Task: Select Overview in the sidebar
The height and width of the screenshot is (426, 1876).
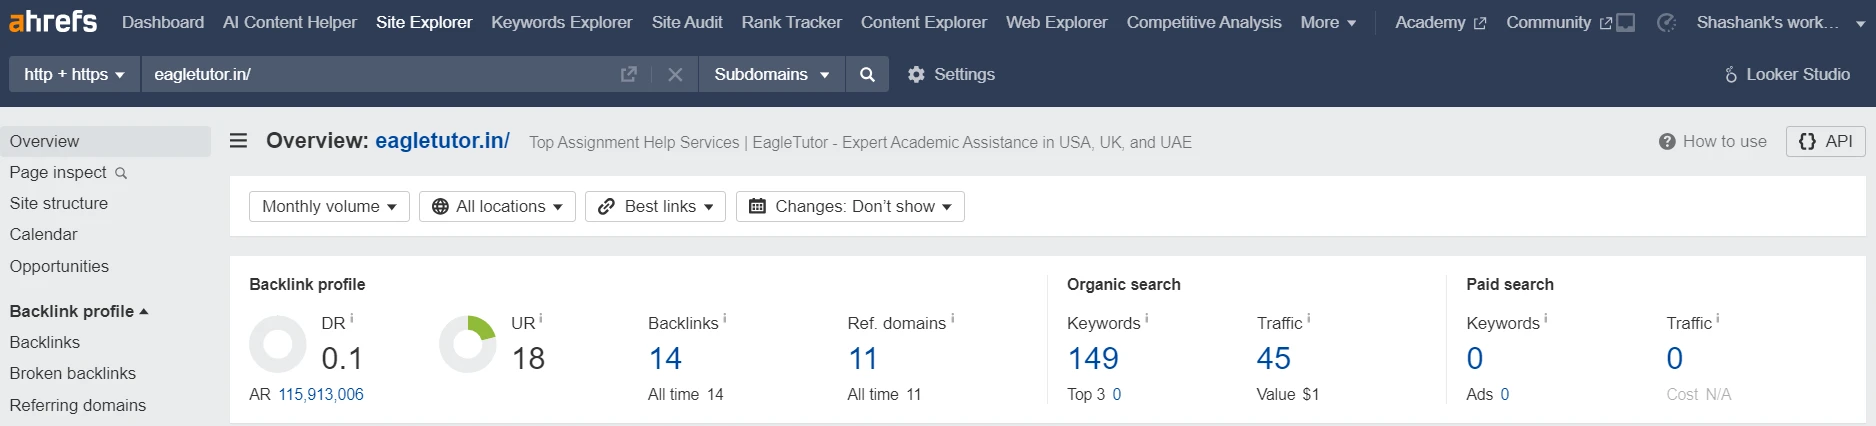Action: coord(105,141)
